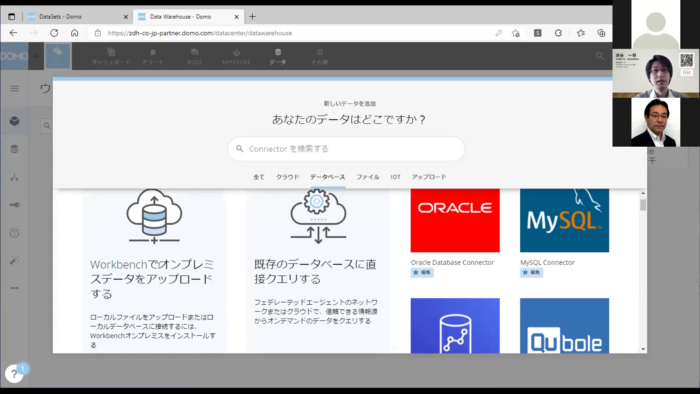Image resolution: width=700 pixels, height=394 pixels.
Task: Open the DataFlows icon in sidebar
Action: click(x=14, y=177)
